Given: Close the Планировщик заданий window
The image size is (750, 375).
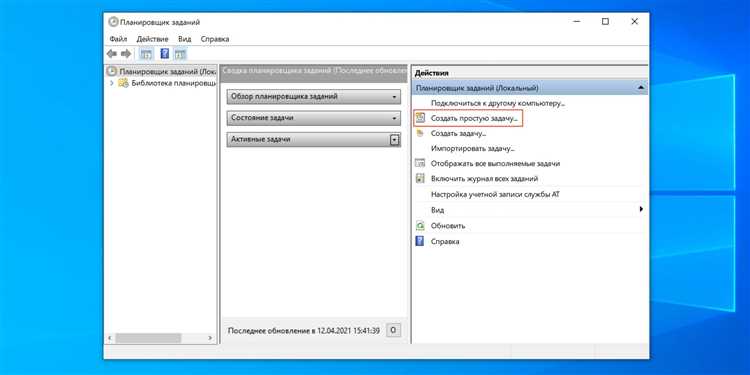Looking at the screenshot, I should [x=635, y=22].
